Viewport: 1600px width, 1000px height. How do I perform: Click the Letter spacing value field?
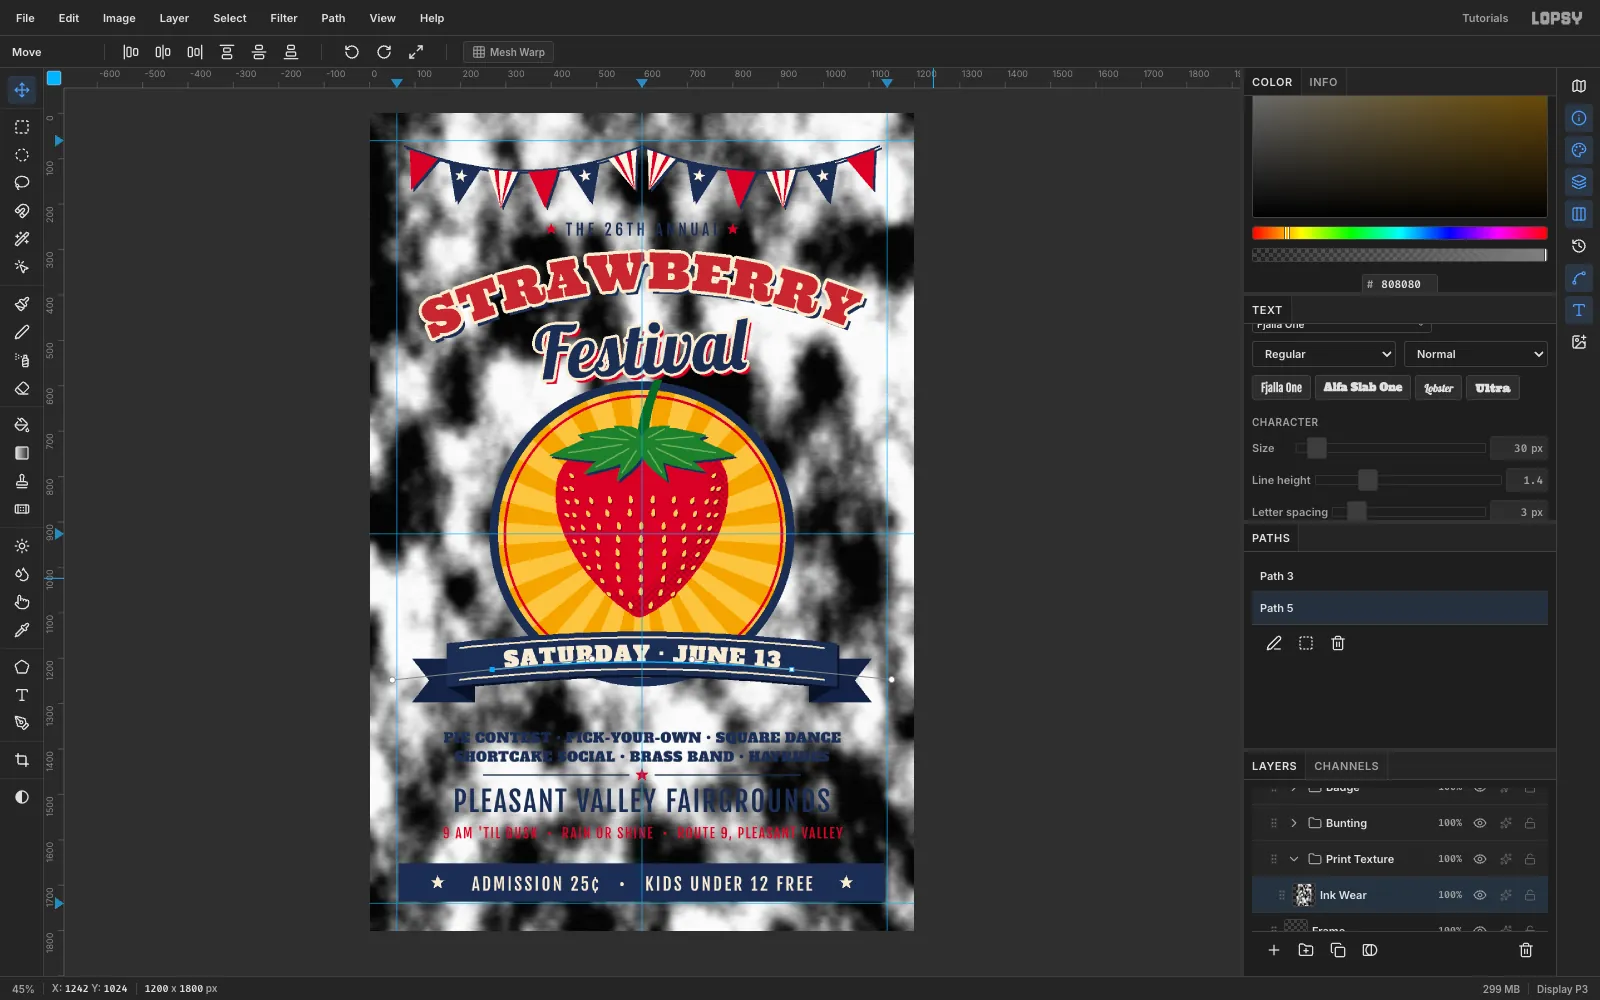click(x=1519, y=512)
